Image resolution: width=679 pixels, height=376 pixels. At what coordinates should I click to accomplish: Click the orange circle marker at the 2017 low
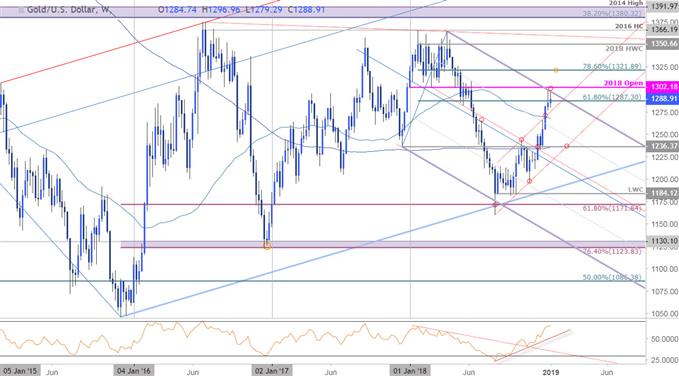(x=267, y=246)
